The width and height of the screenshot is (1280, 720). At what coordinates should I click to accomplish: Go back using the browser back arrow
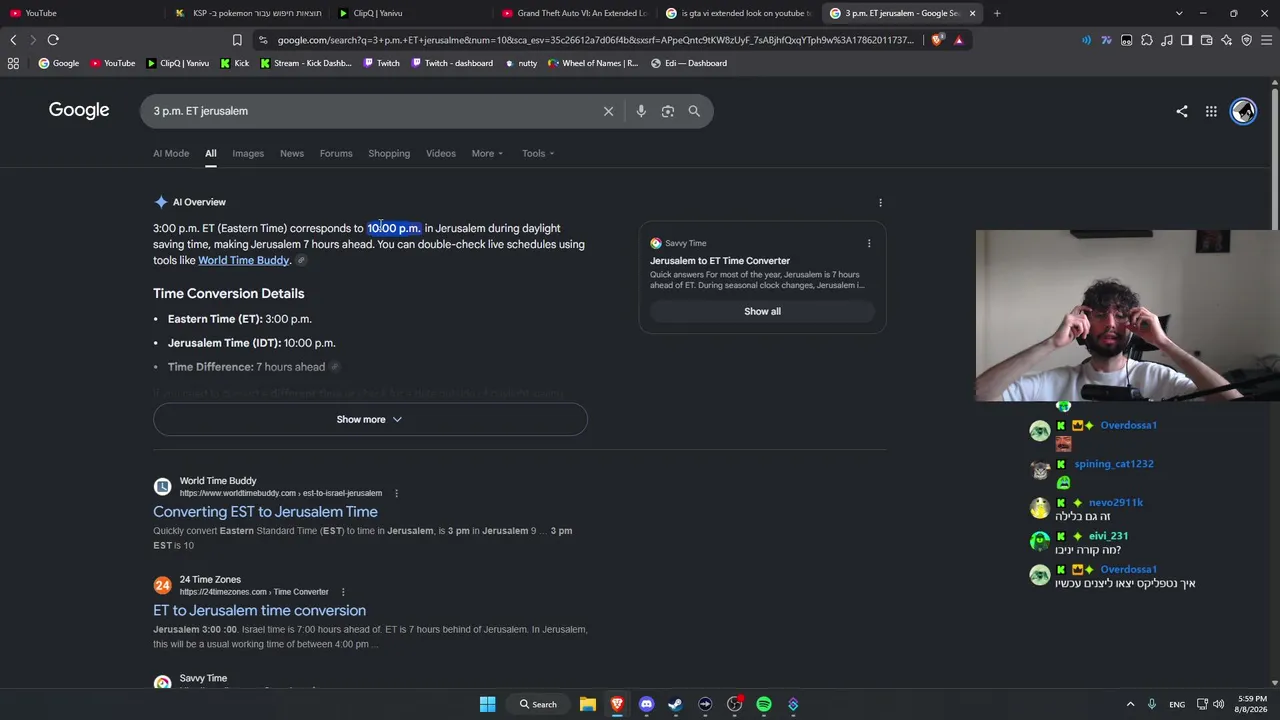13,40
